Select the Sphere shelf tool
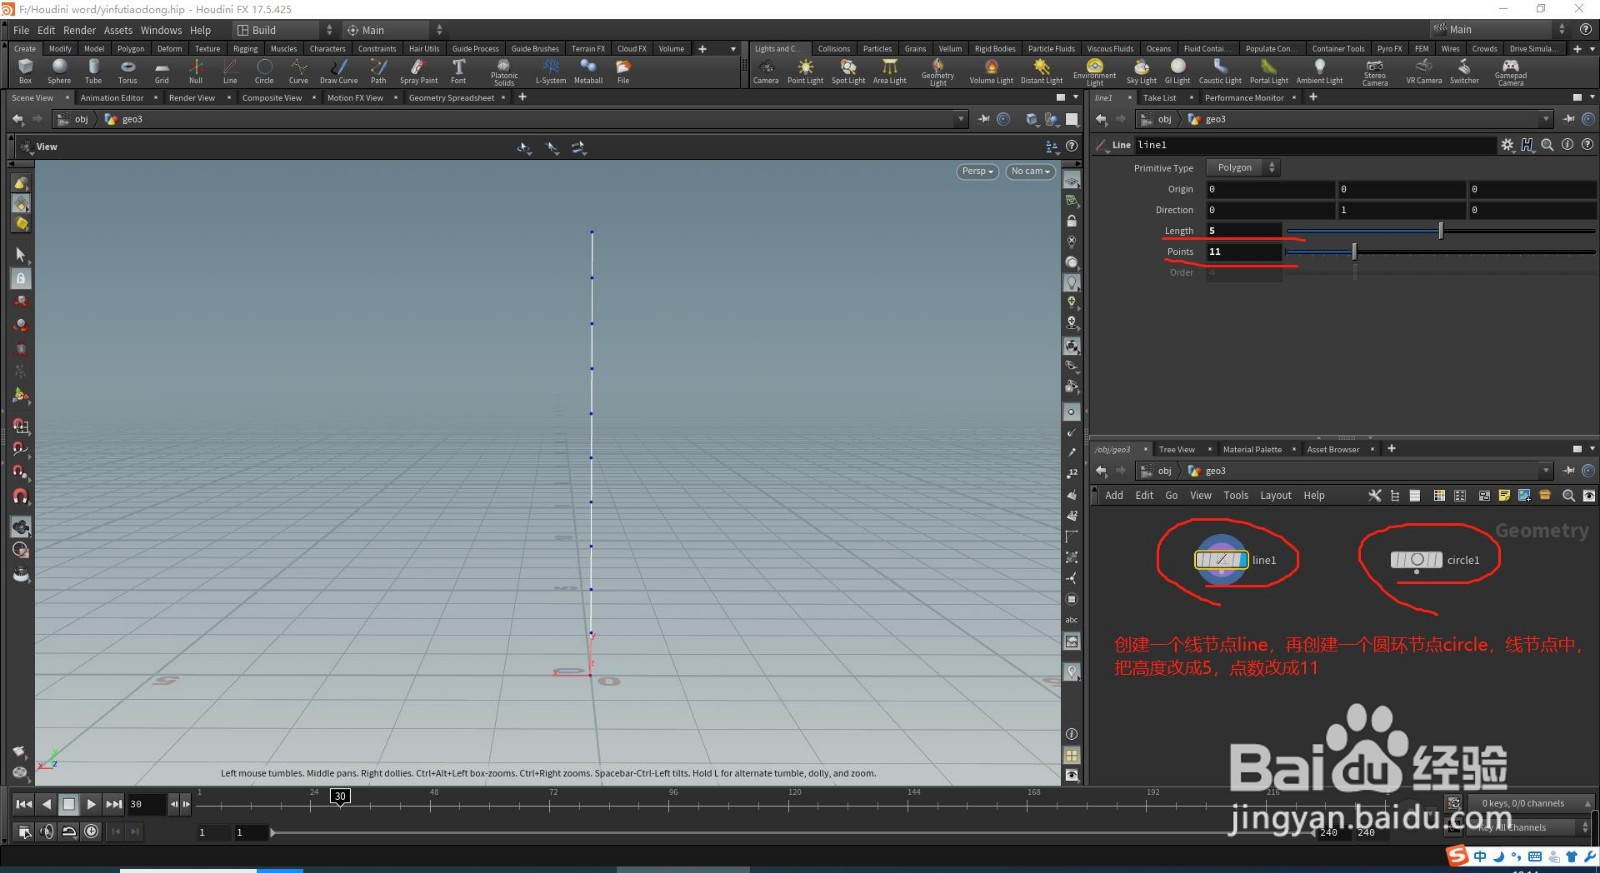This screenshot has height=873, width=1600. coord(59,71)
